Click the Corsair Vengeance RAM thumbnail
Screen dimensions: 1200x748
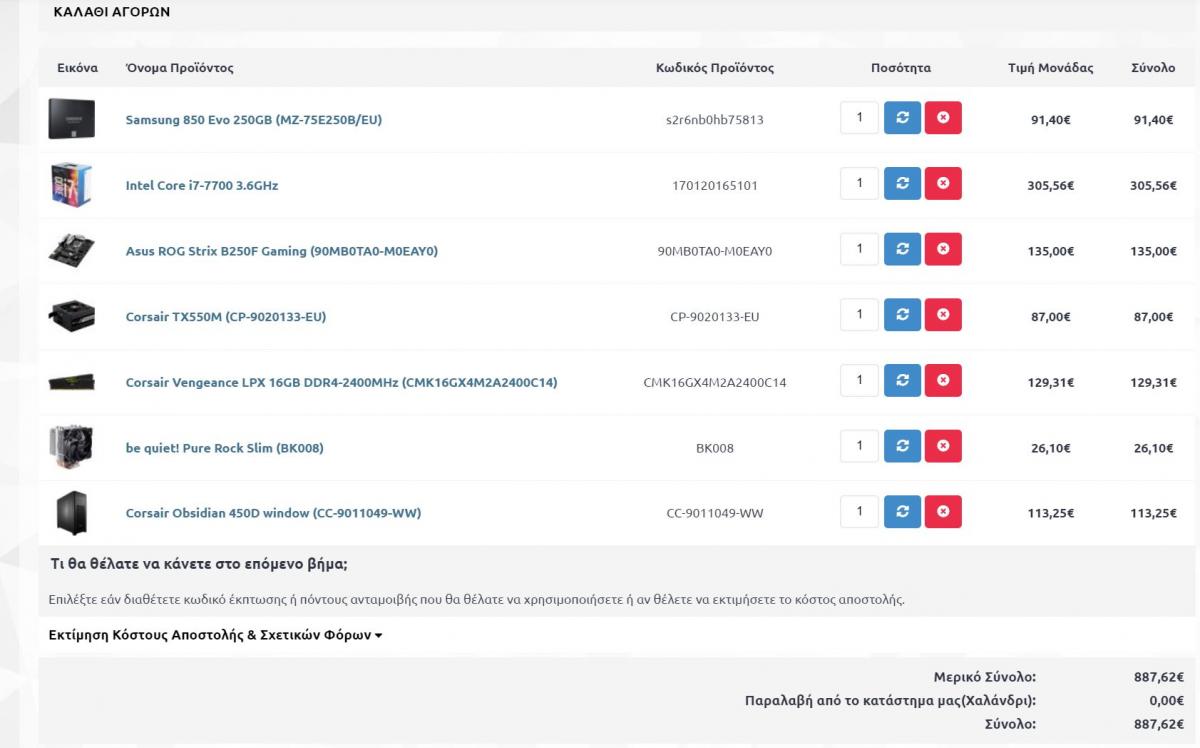(x=72, y=382)
